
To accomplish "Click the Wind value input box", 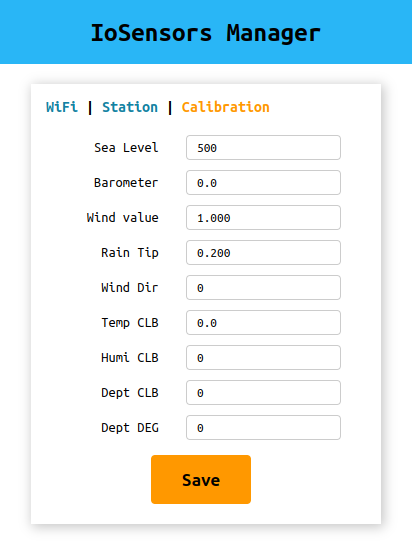I will click(263, 218).
